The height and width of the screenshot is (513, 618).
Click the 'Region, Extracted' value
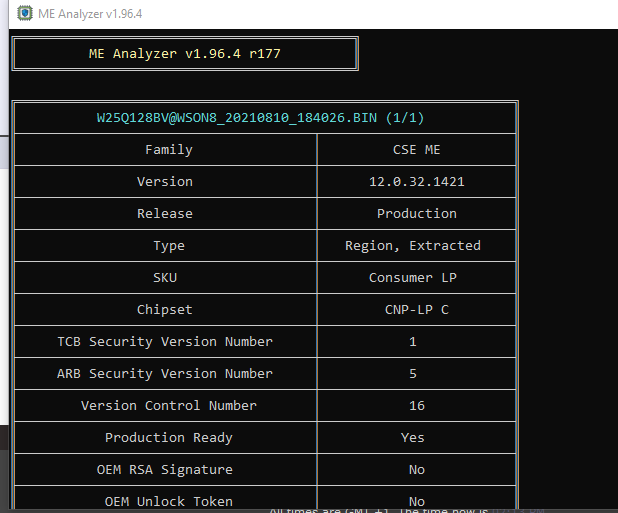[413, 246]
